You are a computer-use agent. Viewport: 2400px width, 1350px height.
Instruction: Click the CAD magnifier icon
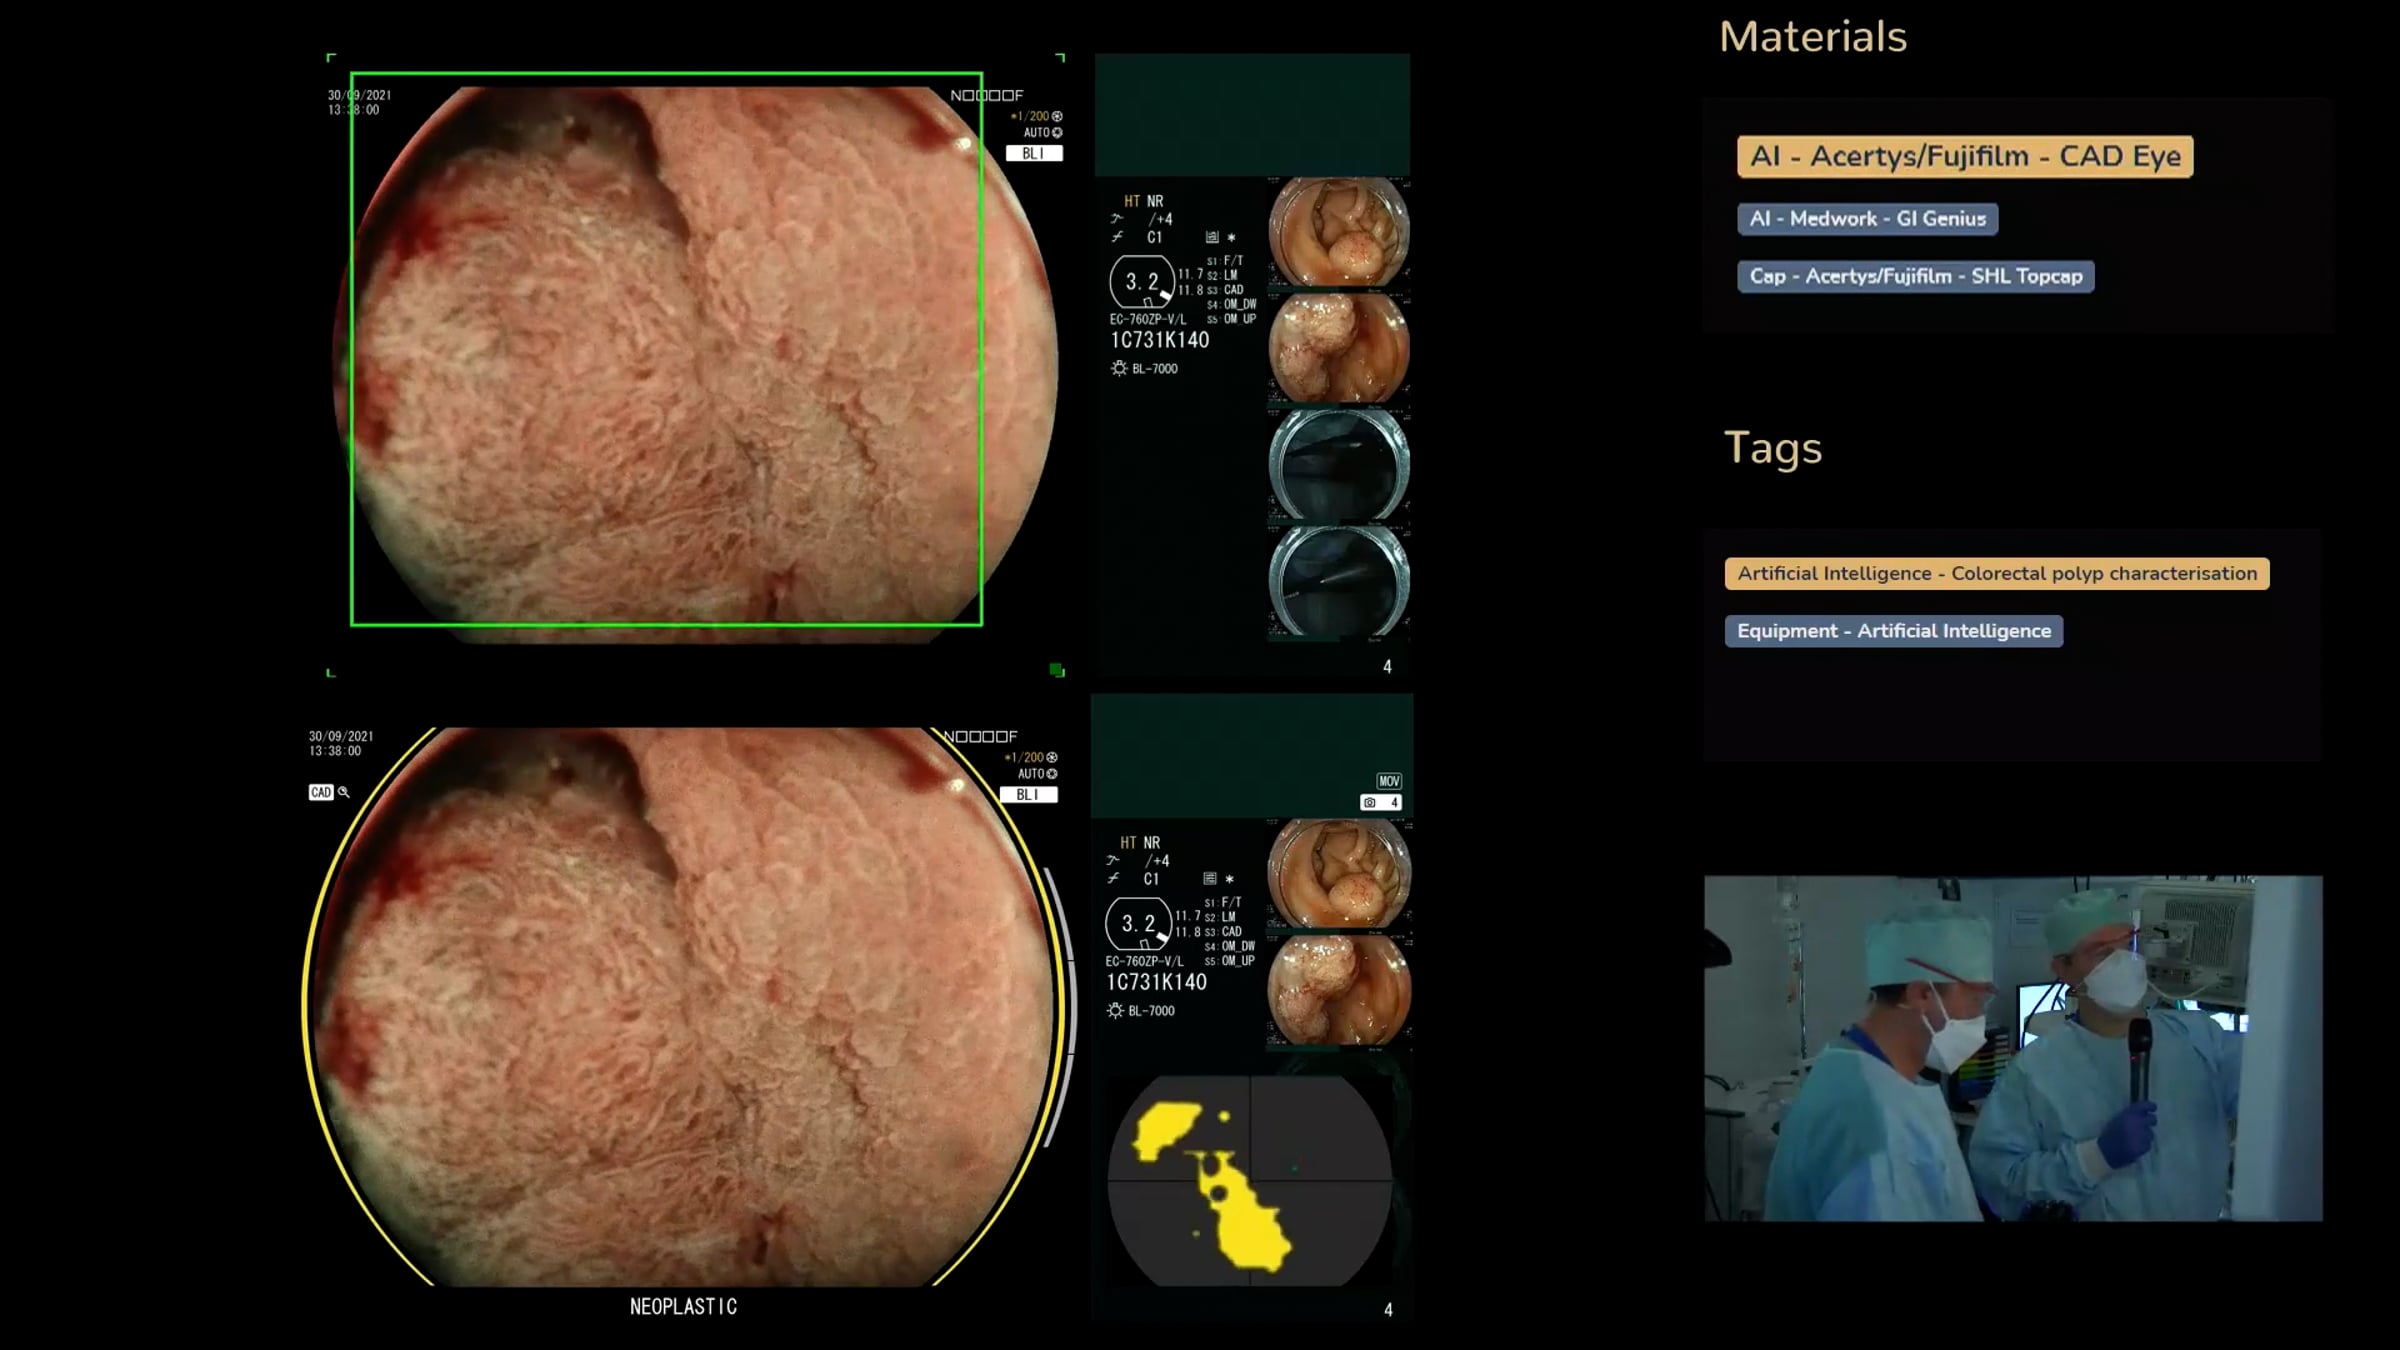(344, 792)
